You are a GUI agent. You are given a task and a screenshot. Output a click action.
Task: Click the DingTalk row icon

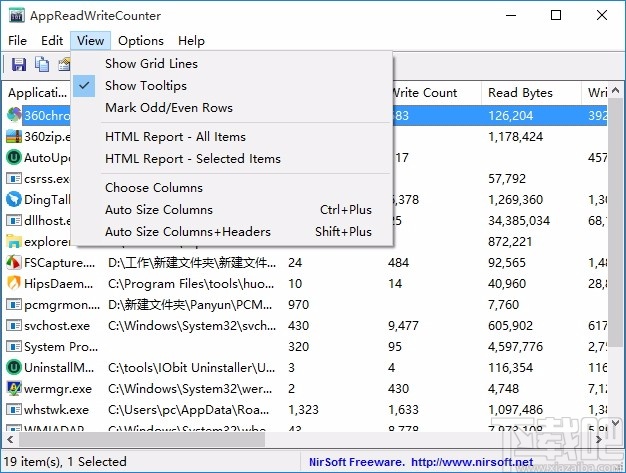(14, 199)
